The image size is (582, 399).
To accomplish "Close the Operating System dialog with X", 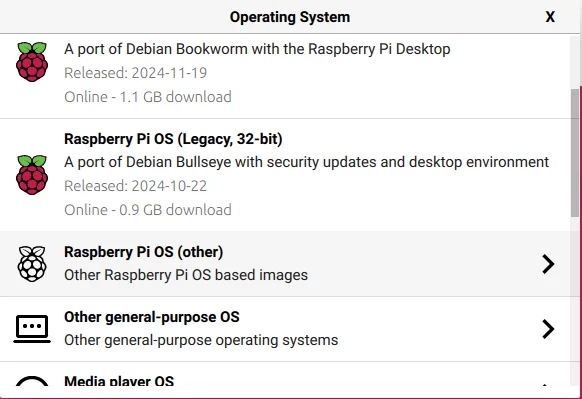I will 550,17.
